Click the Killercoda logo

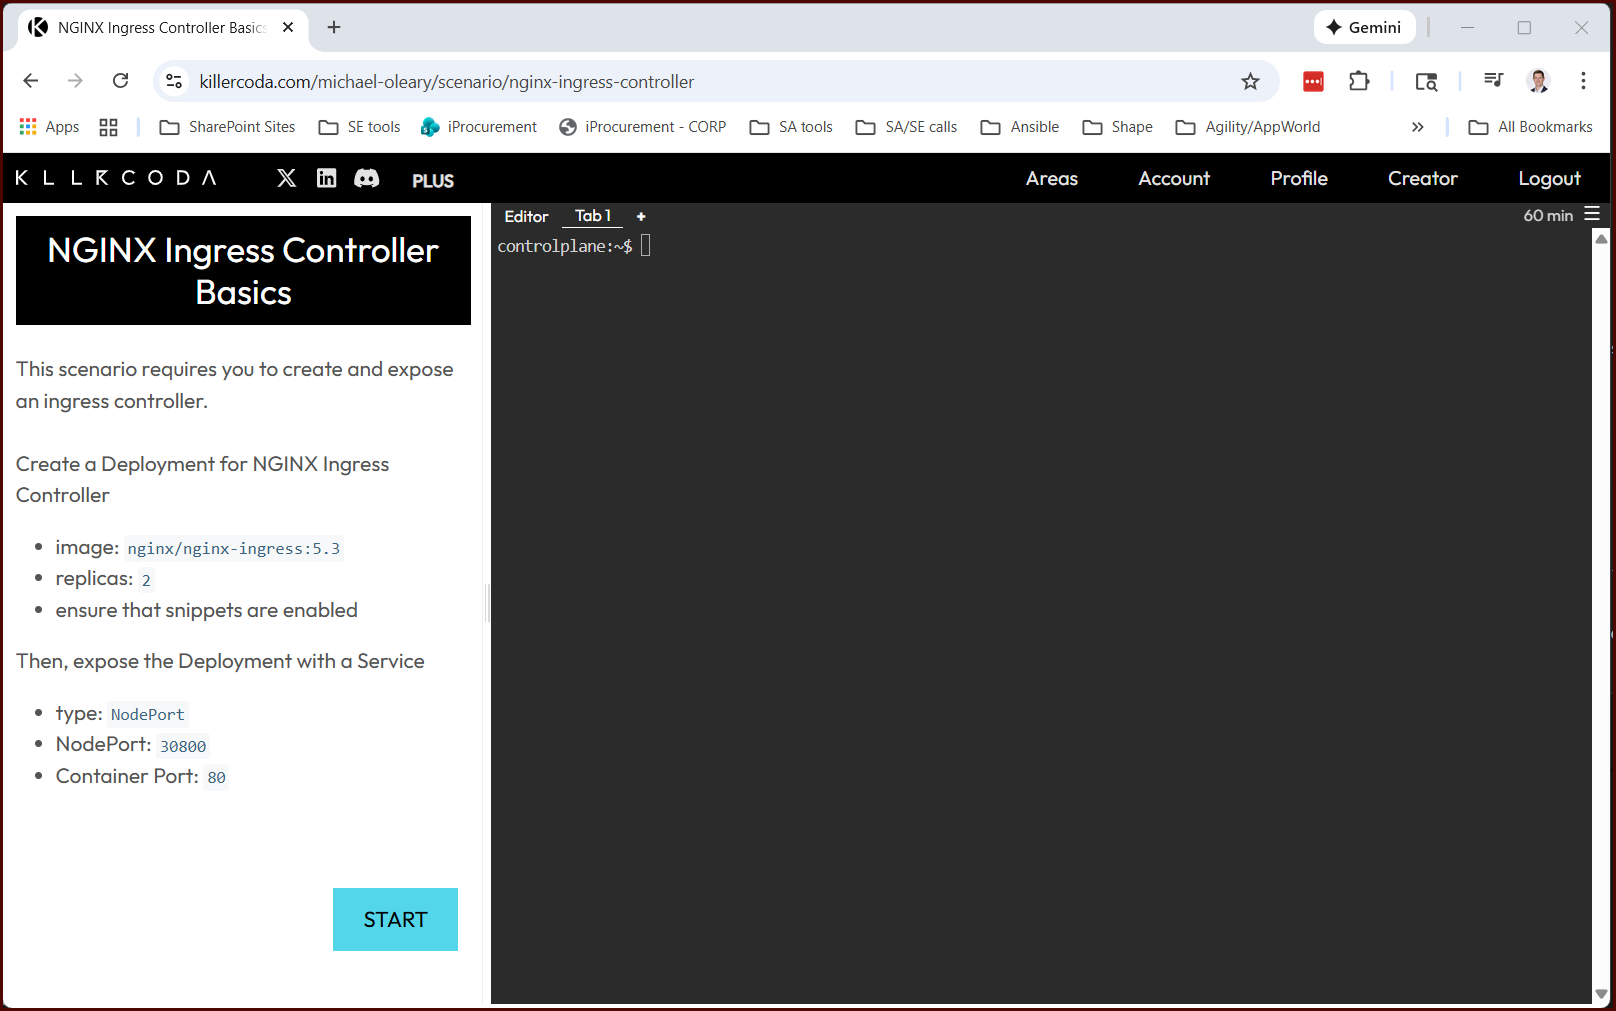[x=115, y=178]
